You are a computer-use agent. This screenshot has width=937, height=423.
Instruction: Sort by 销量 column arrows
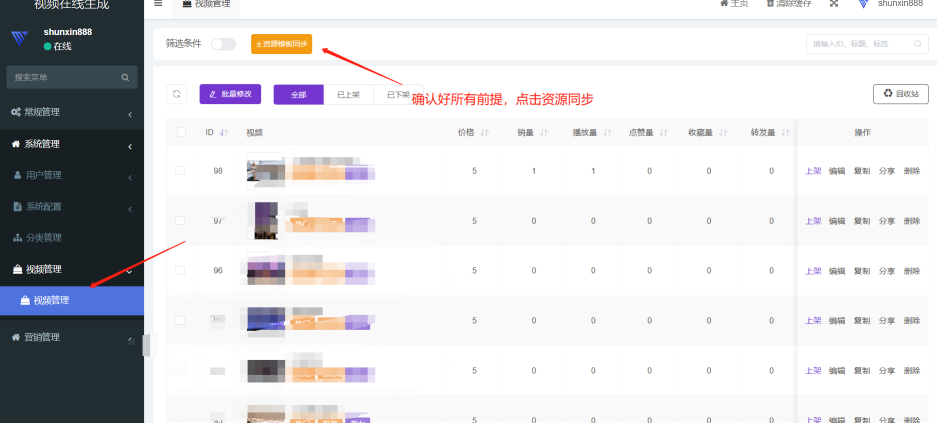click(544, 133)
